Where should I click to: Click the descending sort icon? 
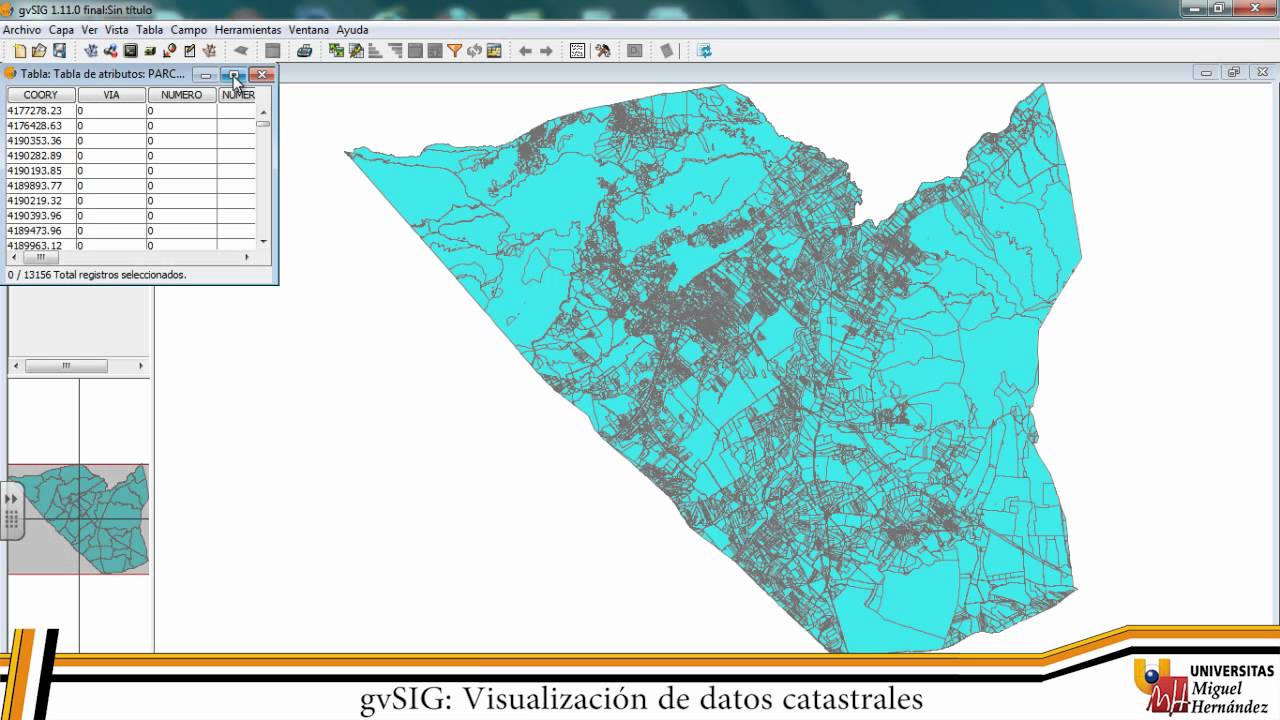click(395, 51)
